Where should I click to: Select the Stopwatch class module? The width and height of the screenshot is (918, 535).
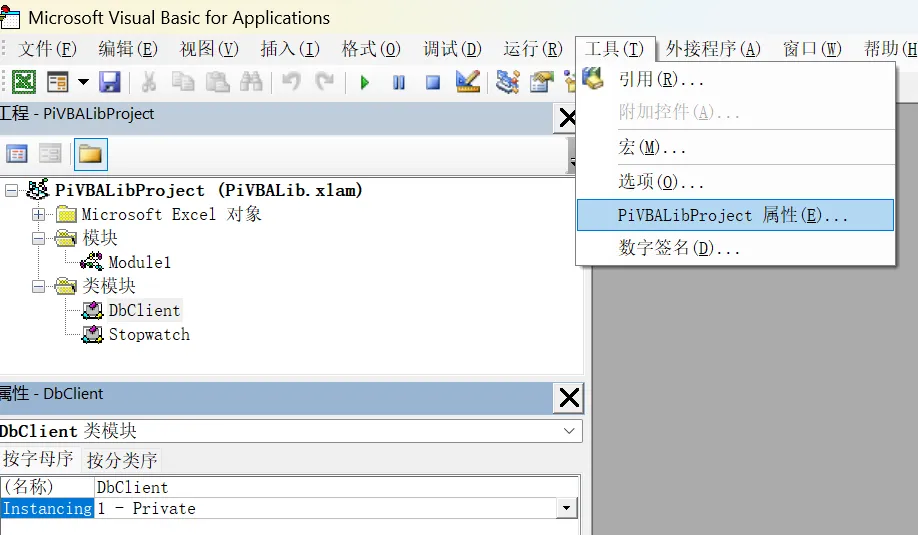pos(149,334)
